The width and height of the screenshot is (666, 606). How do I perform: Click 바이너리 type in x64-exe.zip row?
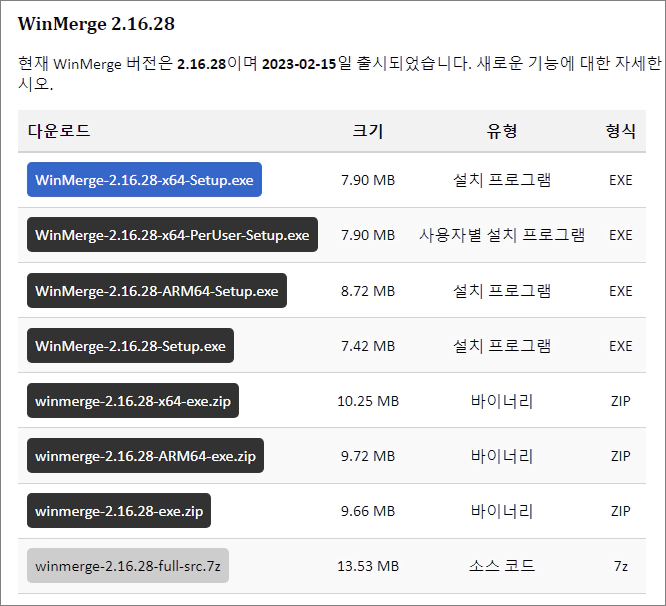[502, 401]
